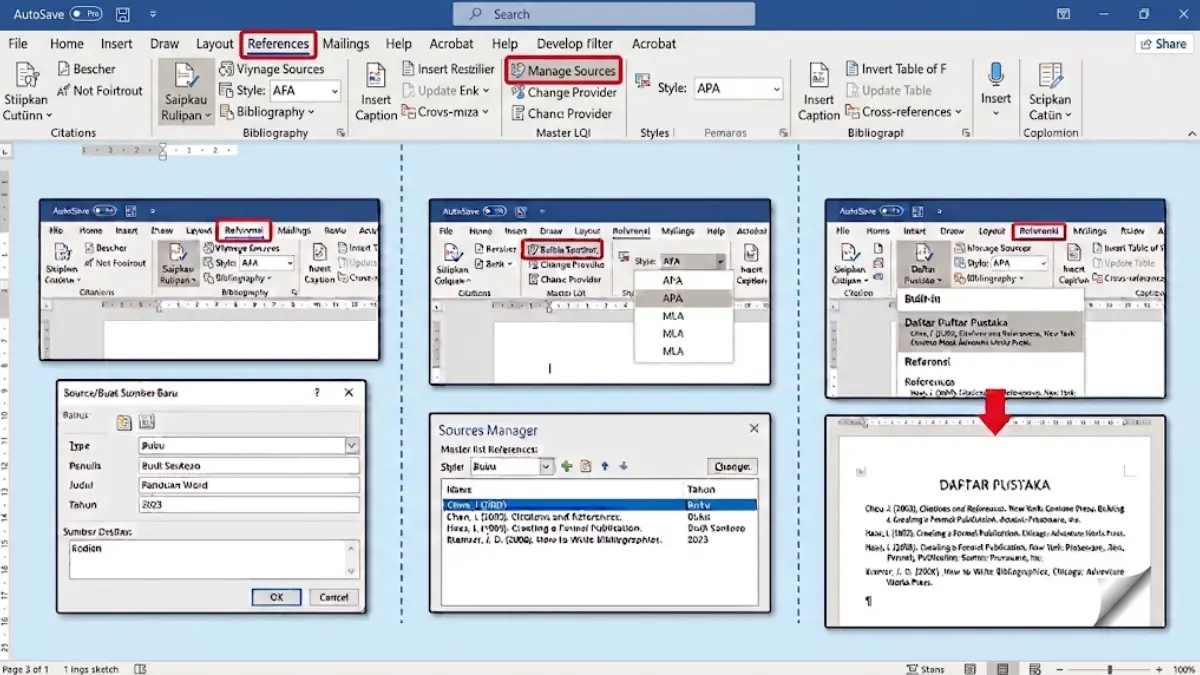Screen dimensions: 1200x675
Task: Click the Stipkan Catün icon at ribbon right
Action: (1050, 76)
